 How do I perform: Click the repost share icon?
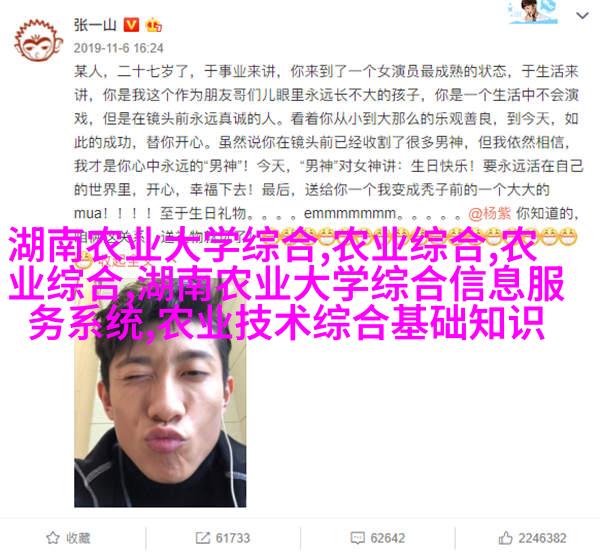(x=202, y=538)
